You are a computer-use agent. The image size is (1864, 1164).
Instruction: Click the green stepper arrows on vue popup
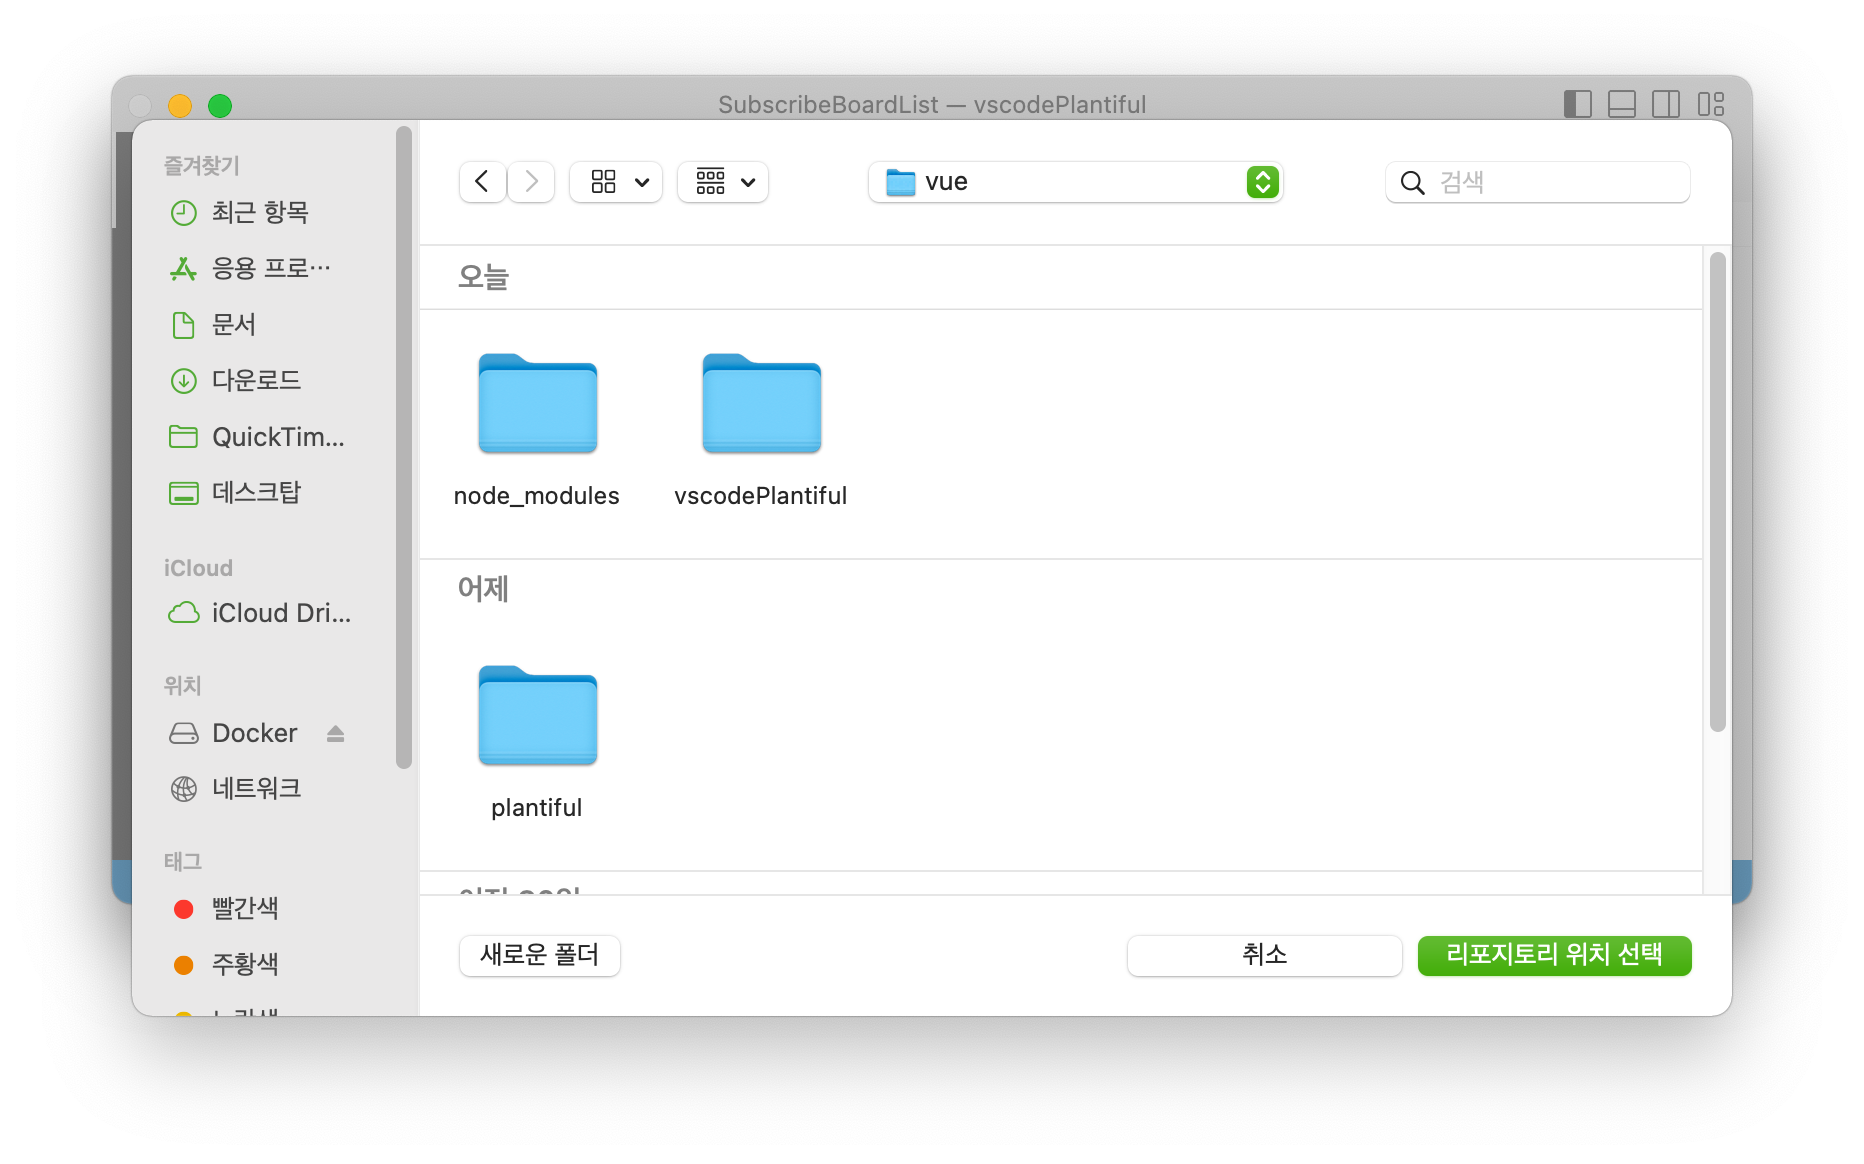point(1263,182)
